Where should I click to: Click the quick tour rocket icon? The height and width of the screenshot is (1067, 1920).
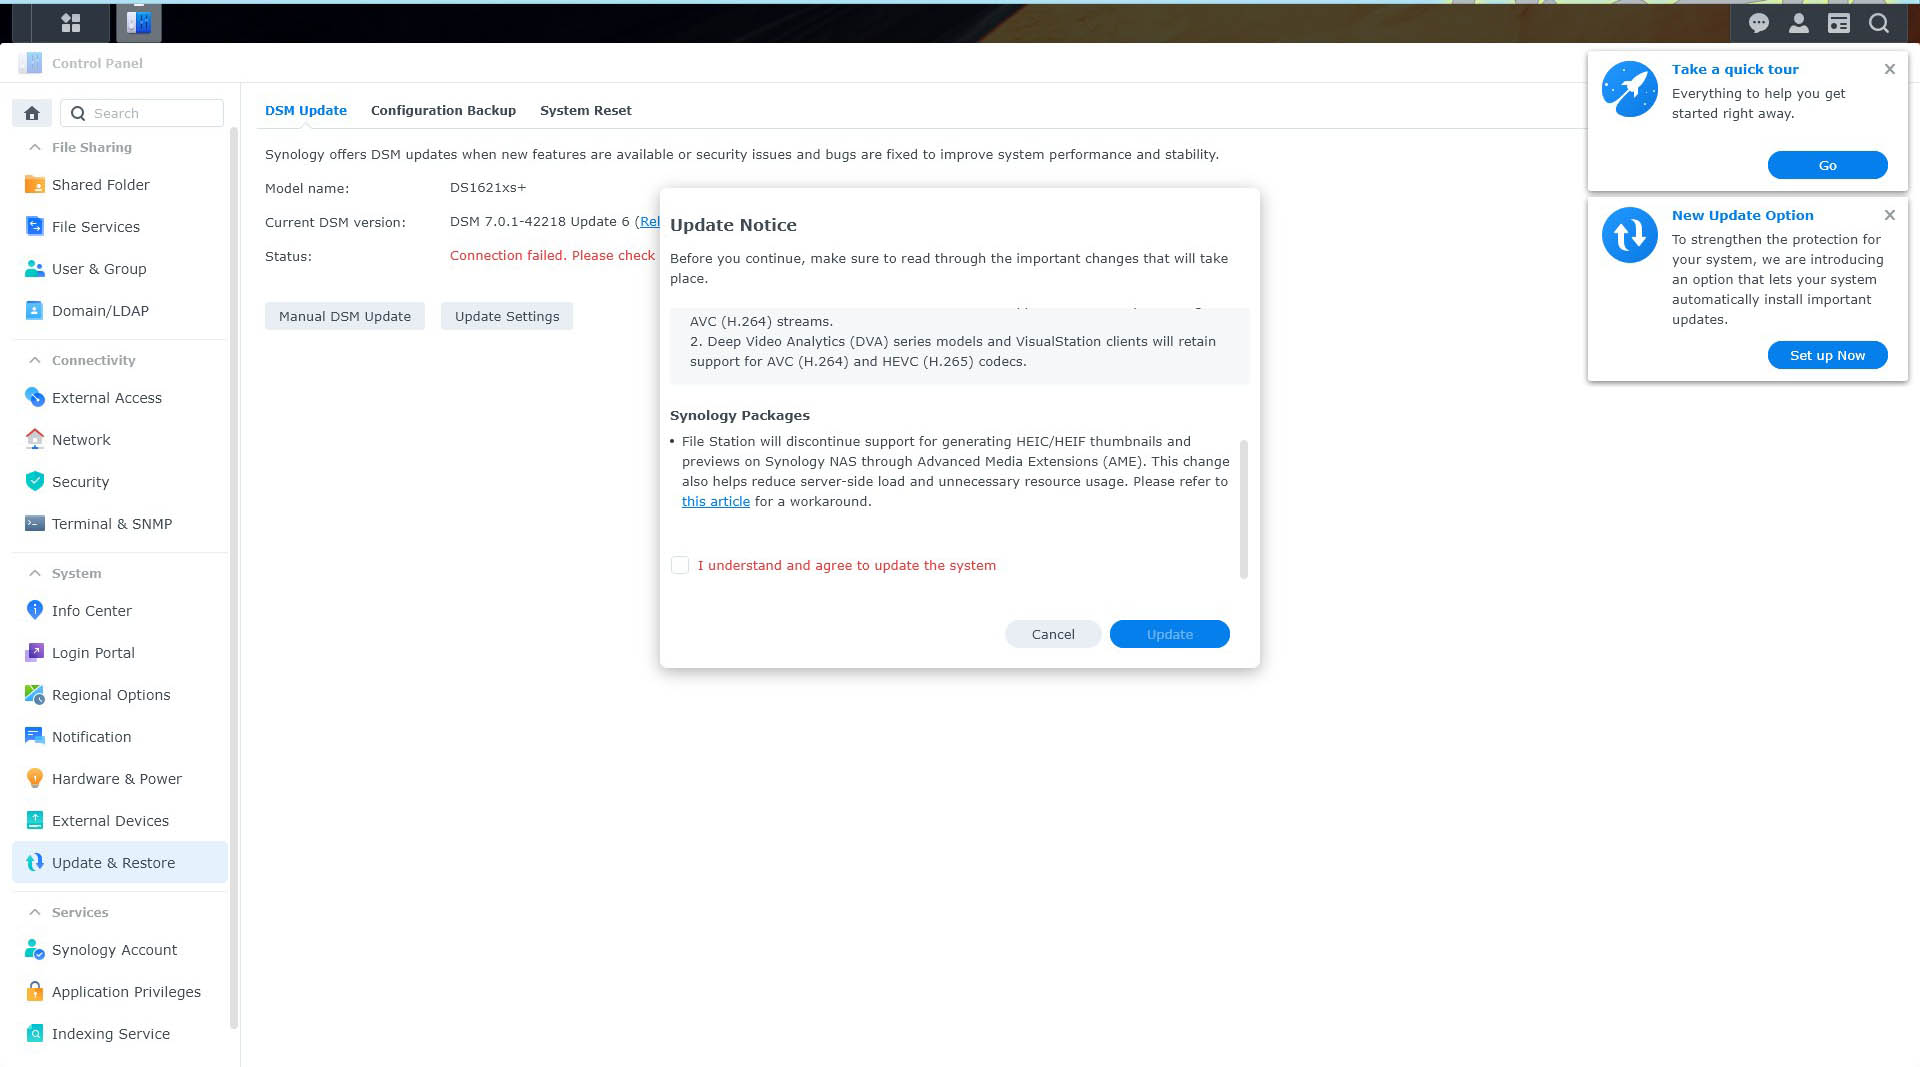[1629, 89]
